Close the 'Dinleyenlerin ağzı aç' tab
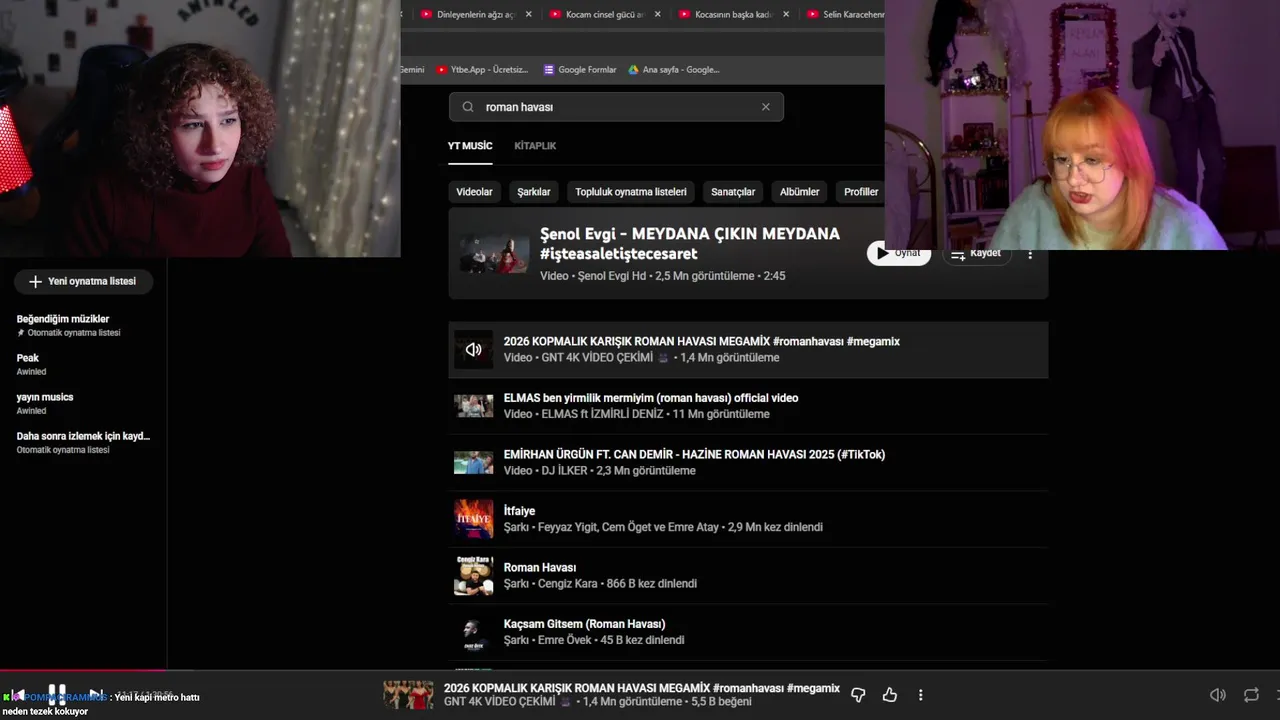Image resolution: width=1280 pixels, height=720 pixels. coord(528,14)
